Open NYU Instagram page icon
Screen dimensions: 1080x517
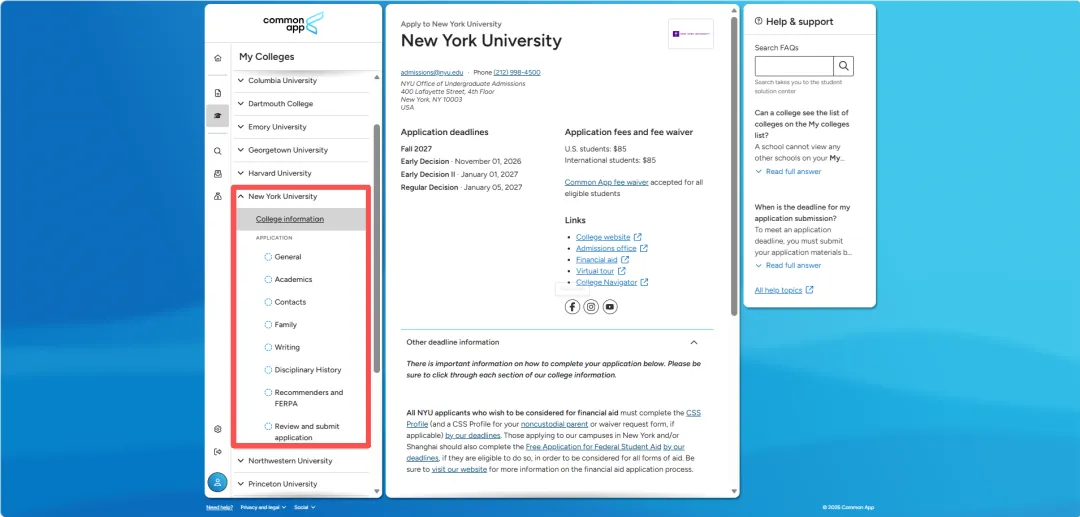[x=591, y=307]
